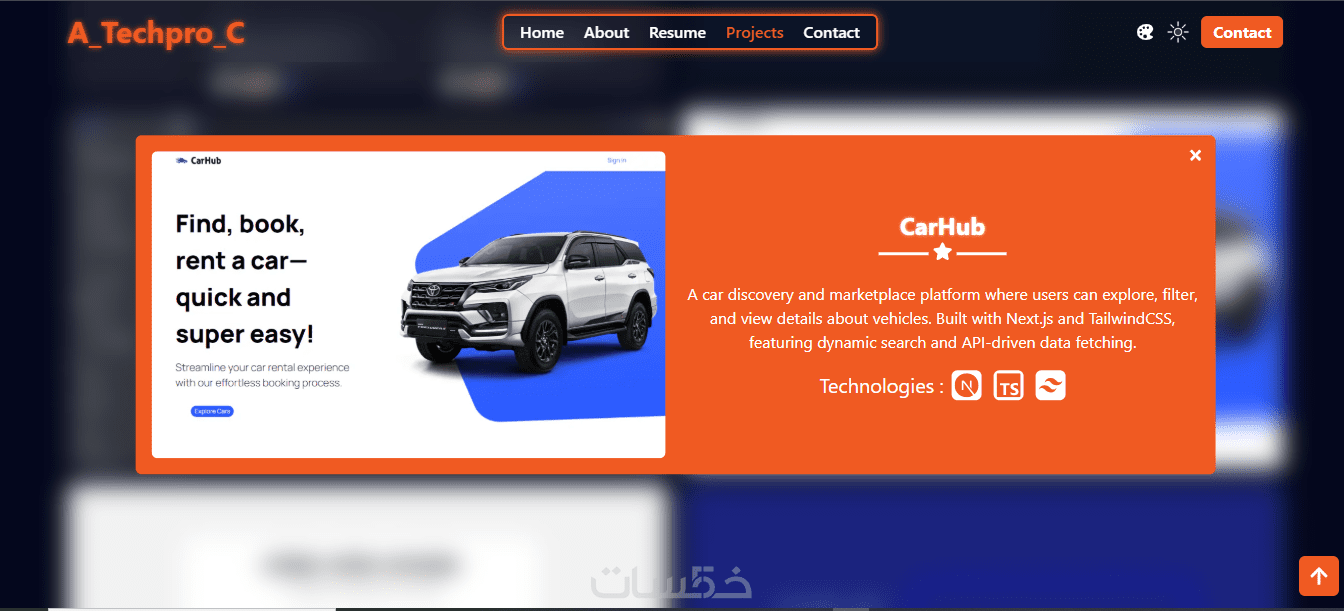Navigate to the Resume page

677,32
